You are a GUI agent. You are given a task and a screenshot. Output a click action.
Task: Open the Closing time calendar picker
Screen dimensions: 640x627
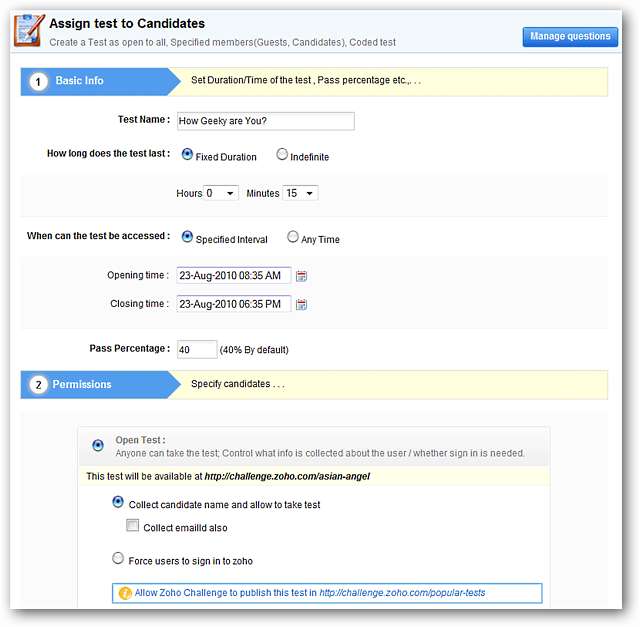pos(301,304)
